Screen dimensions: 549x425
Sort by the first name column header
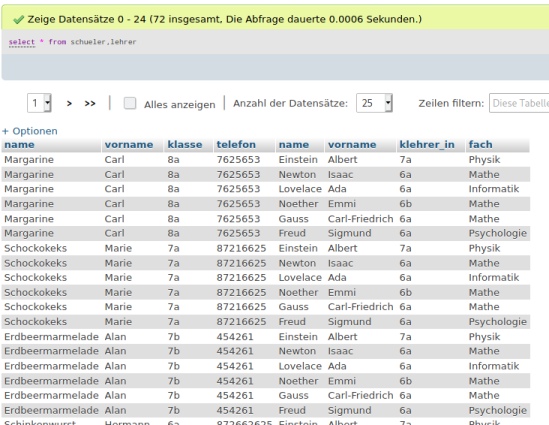[19, 145]
